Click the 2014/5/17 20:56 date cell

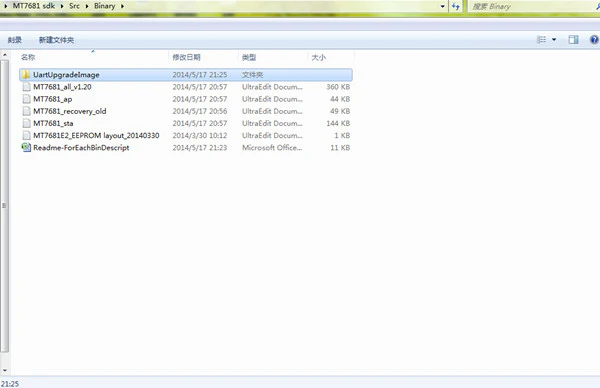[x=200, y=111]
